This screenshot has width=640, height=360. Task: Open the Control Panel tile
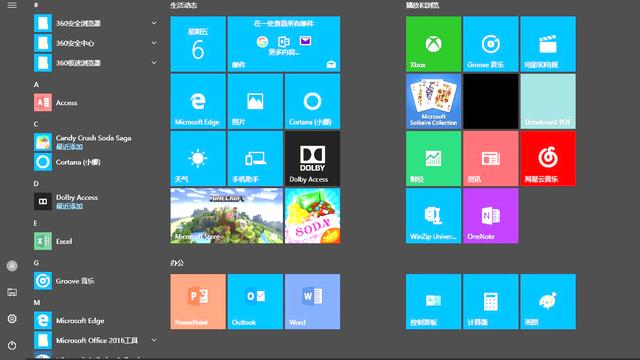[x=433, y=301]
